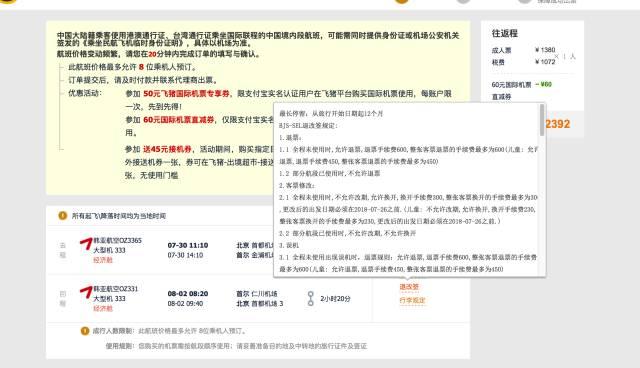This screenshot has height=368, width=640.
Task: Open the 60元国际机票直减券 promotion in the notice box
Action: (x=179, y=120)
